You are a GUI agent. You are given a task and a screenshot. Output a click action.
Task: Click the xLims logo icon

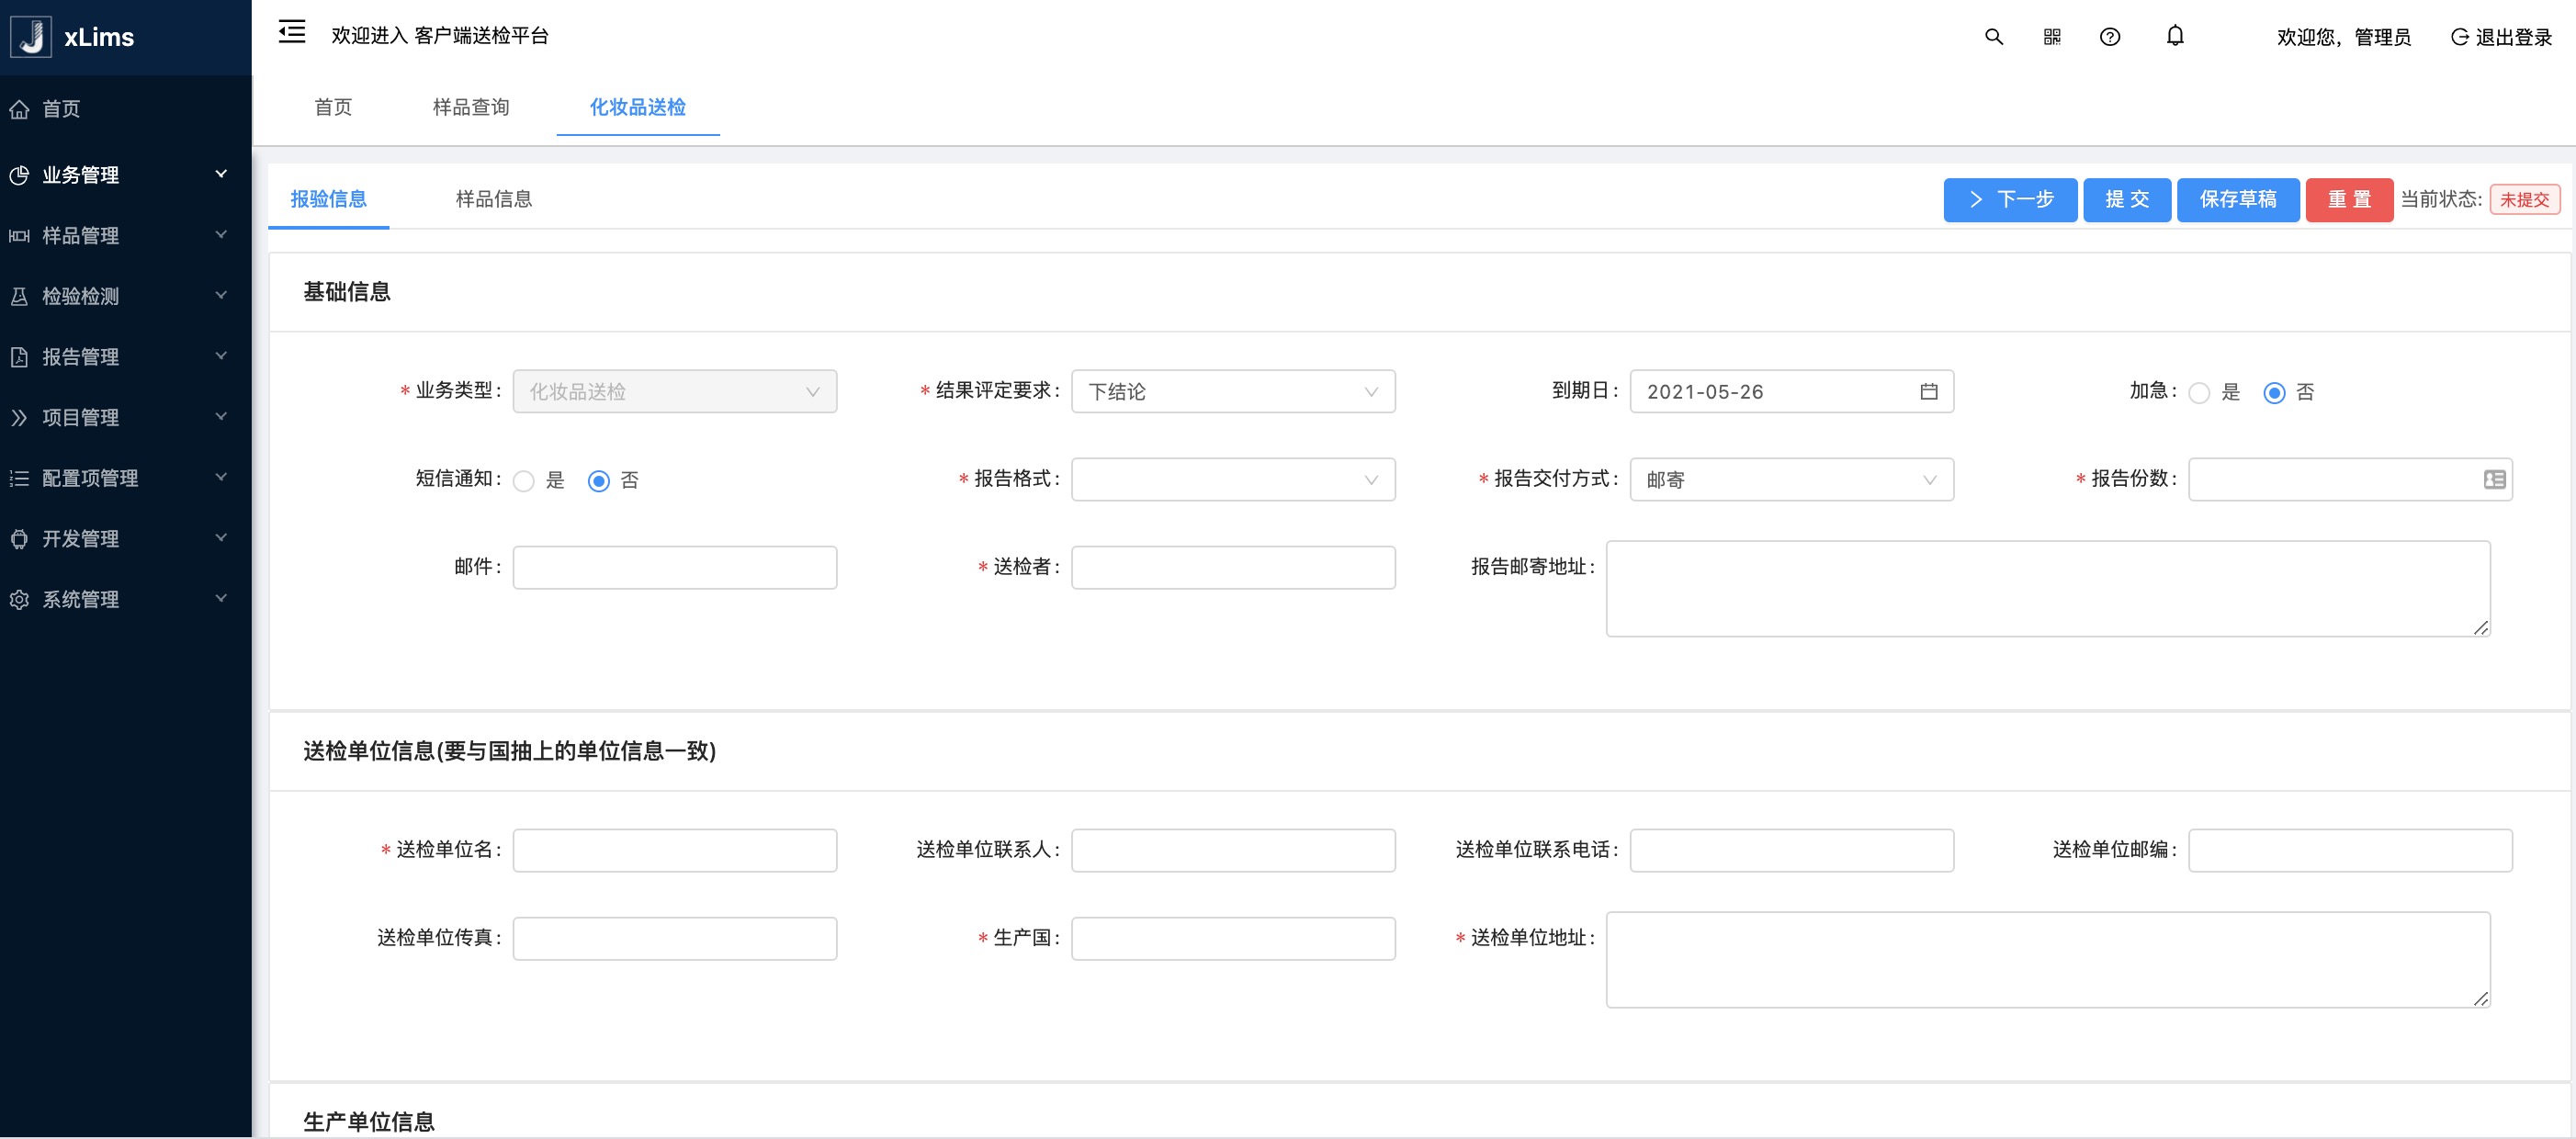click(31, 37)
